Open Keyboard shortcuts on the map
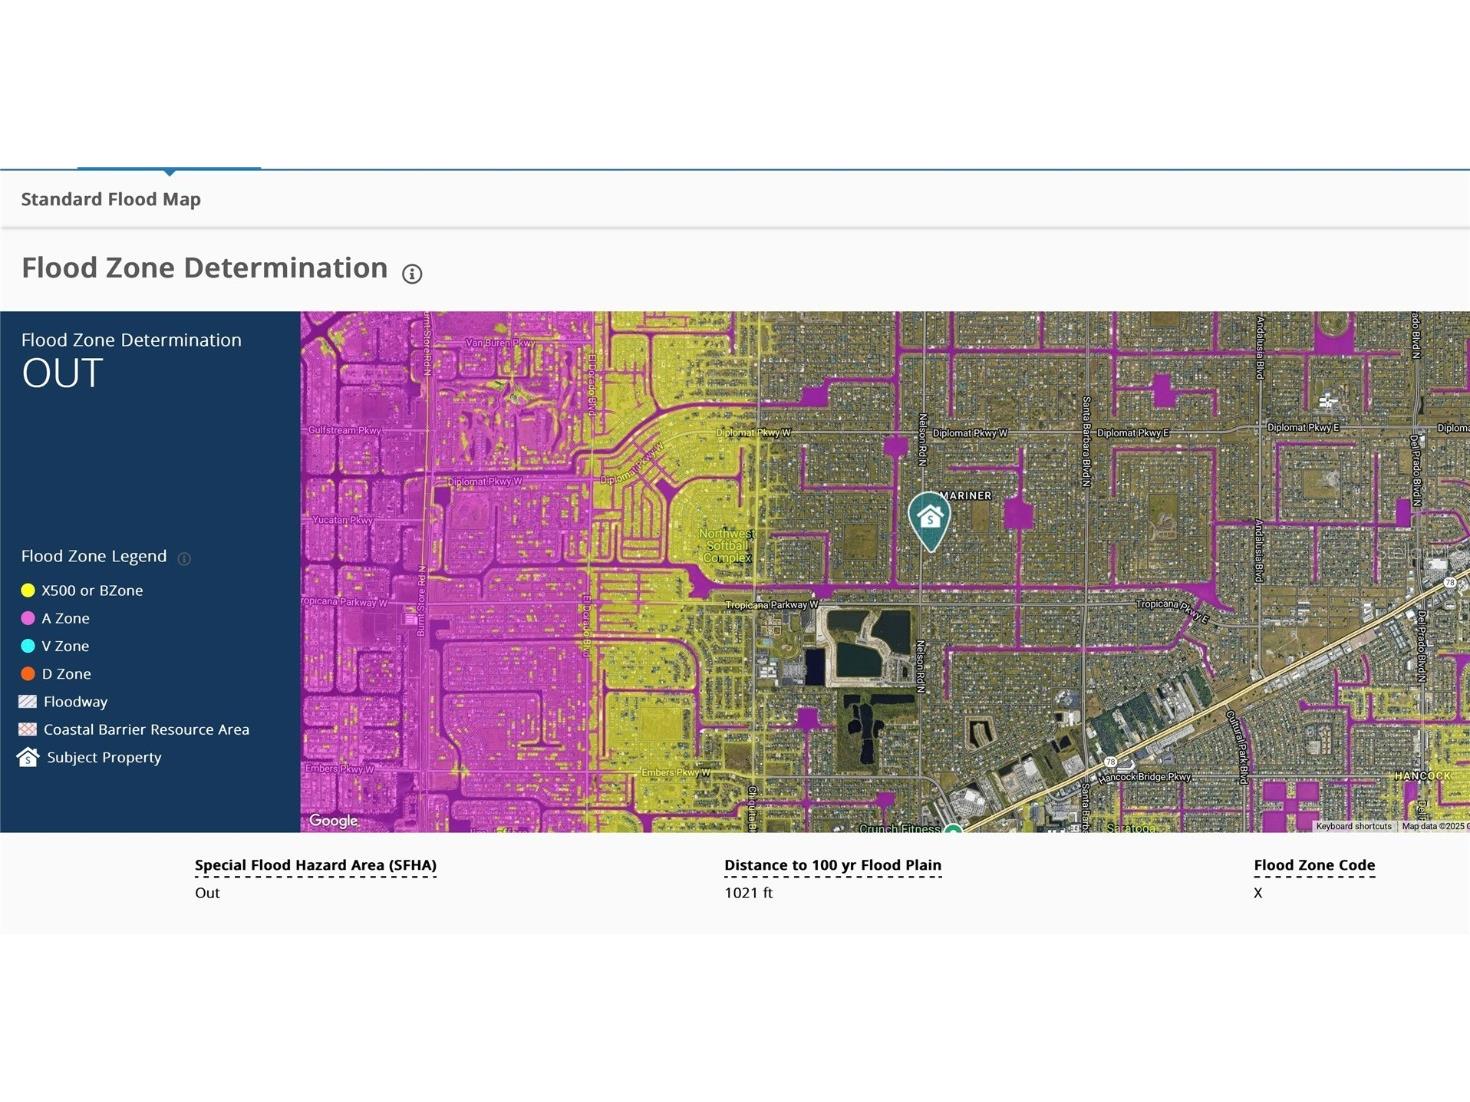 point(1353,826)
